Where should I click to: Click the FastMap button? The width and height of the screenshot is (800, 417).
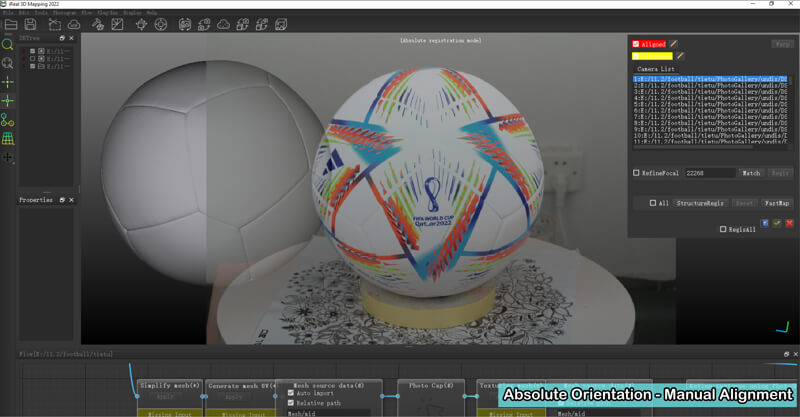[777, 203]
